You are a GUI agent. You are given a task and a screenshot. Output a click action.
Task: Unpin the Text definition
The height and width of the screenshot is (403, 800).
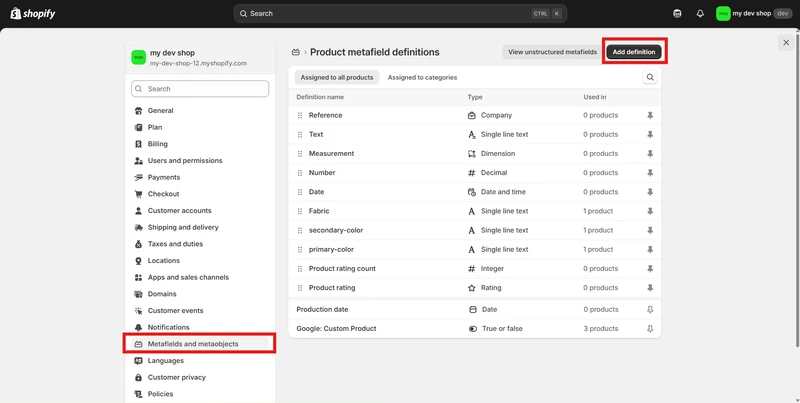point(649,135)
